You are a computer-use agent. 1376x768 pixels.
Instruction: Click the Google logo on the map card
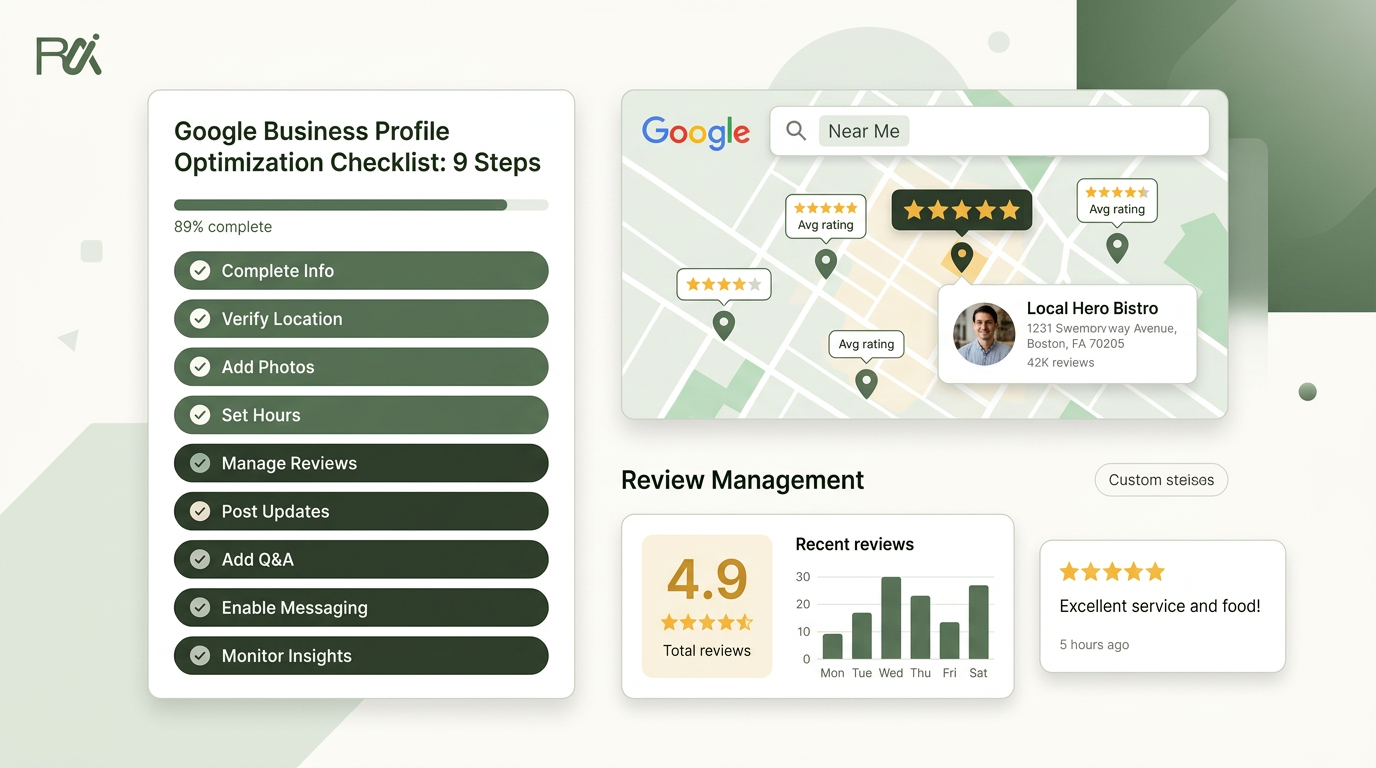(x=696, y=132)
